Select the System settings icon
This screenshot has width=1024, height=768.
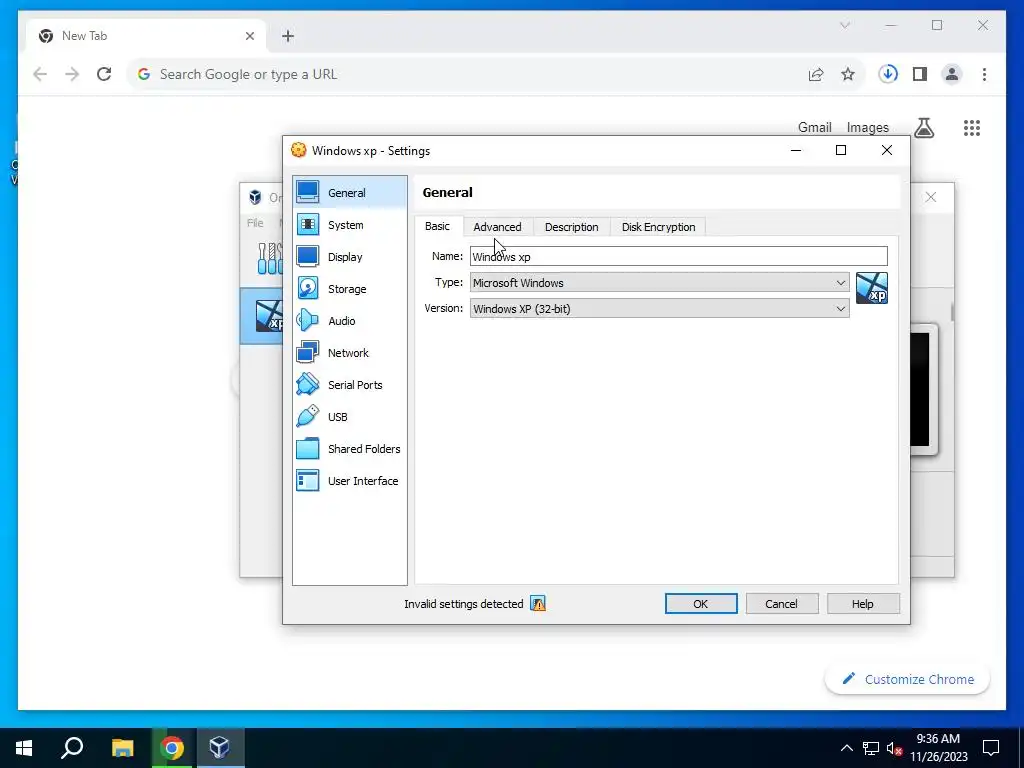[x=308, y=224]
